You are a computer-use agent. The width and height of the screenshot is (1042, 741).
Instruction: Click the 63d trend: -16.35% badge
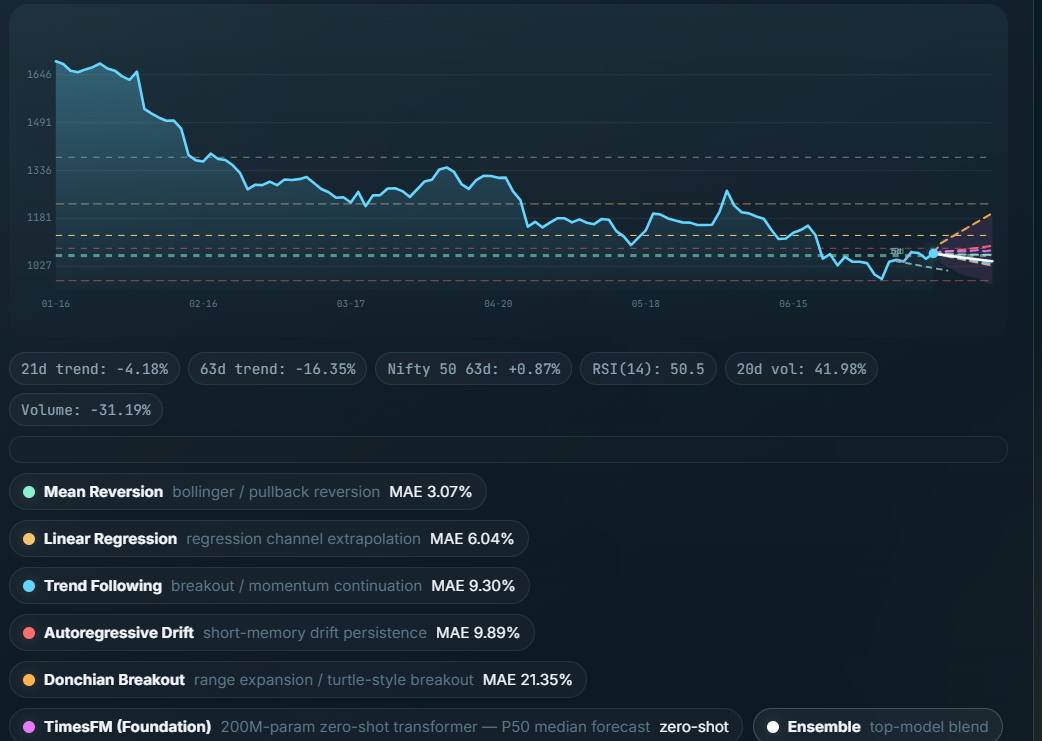point(278,369)
